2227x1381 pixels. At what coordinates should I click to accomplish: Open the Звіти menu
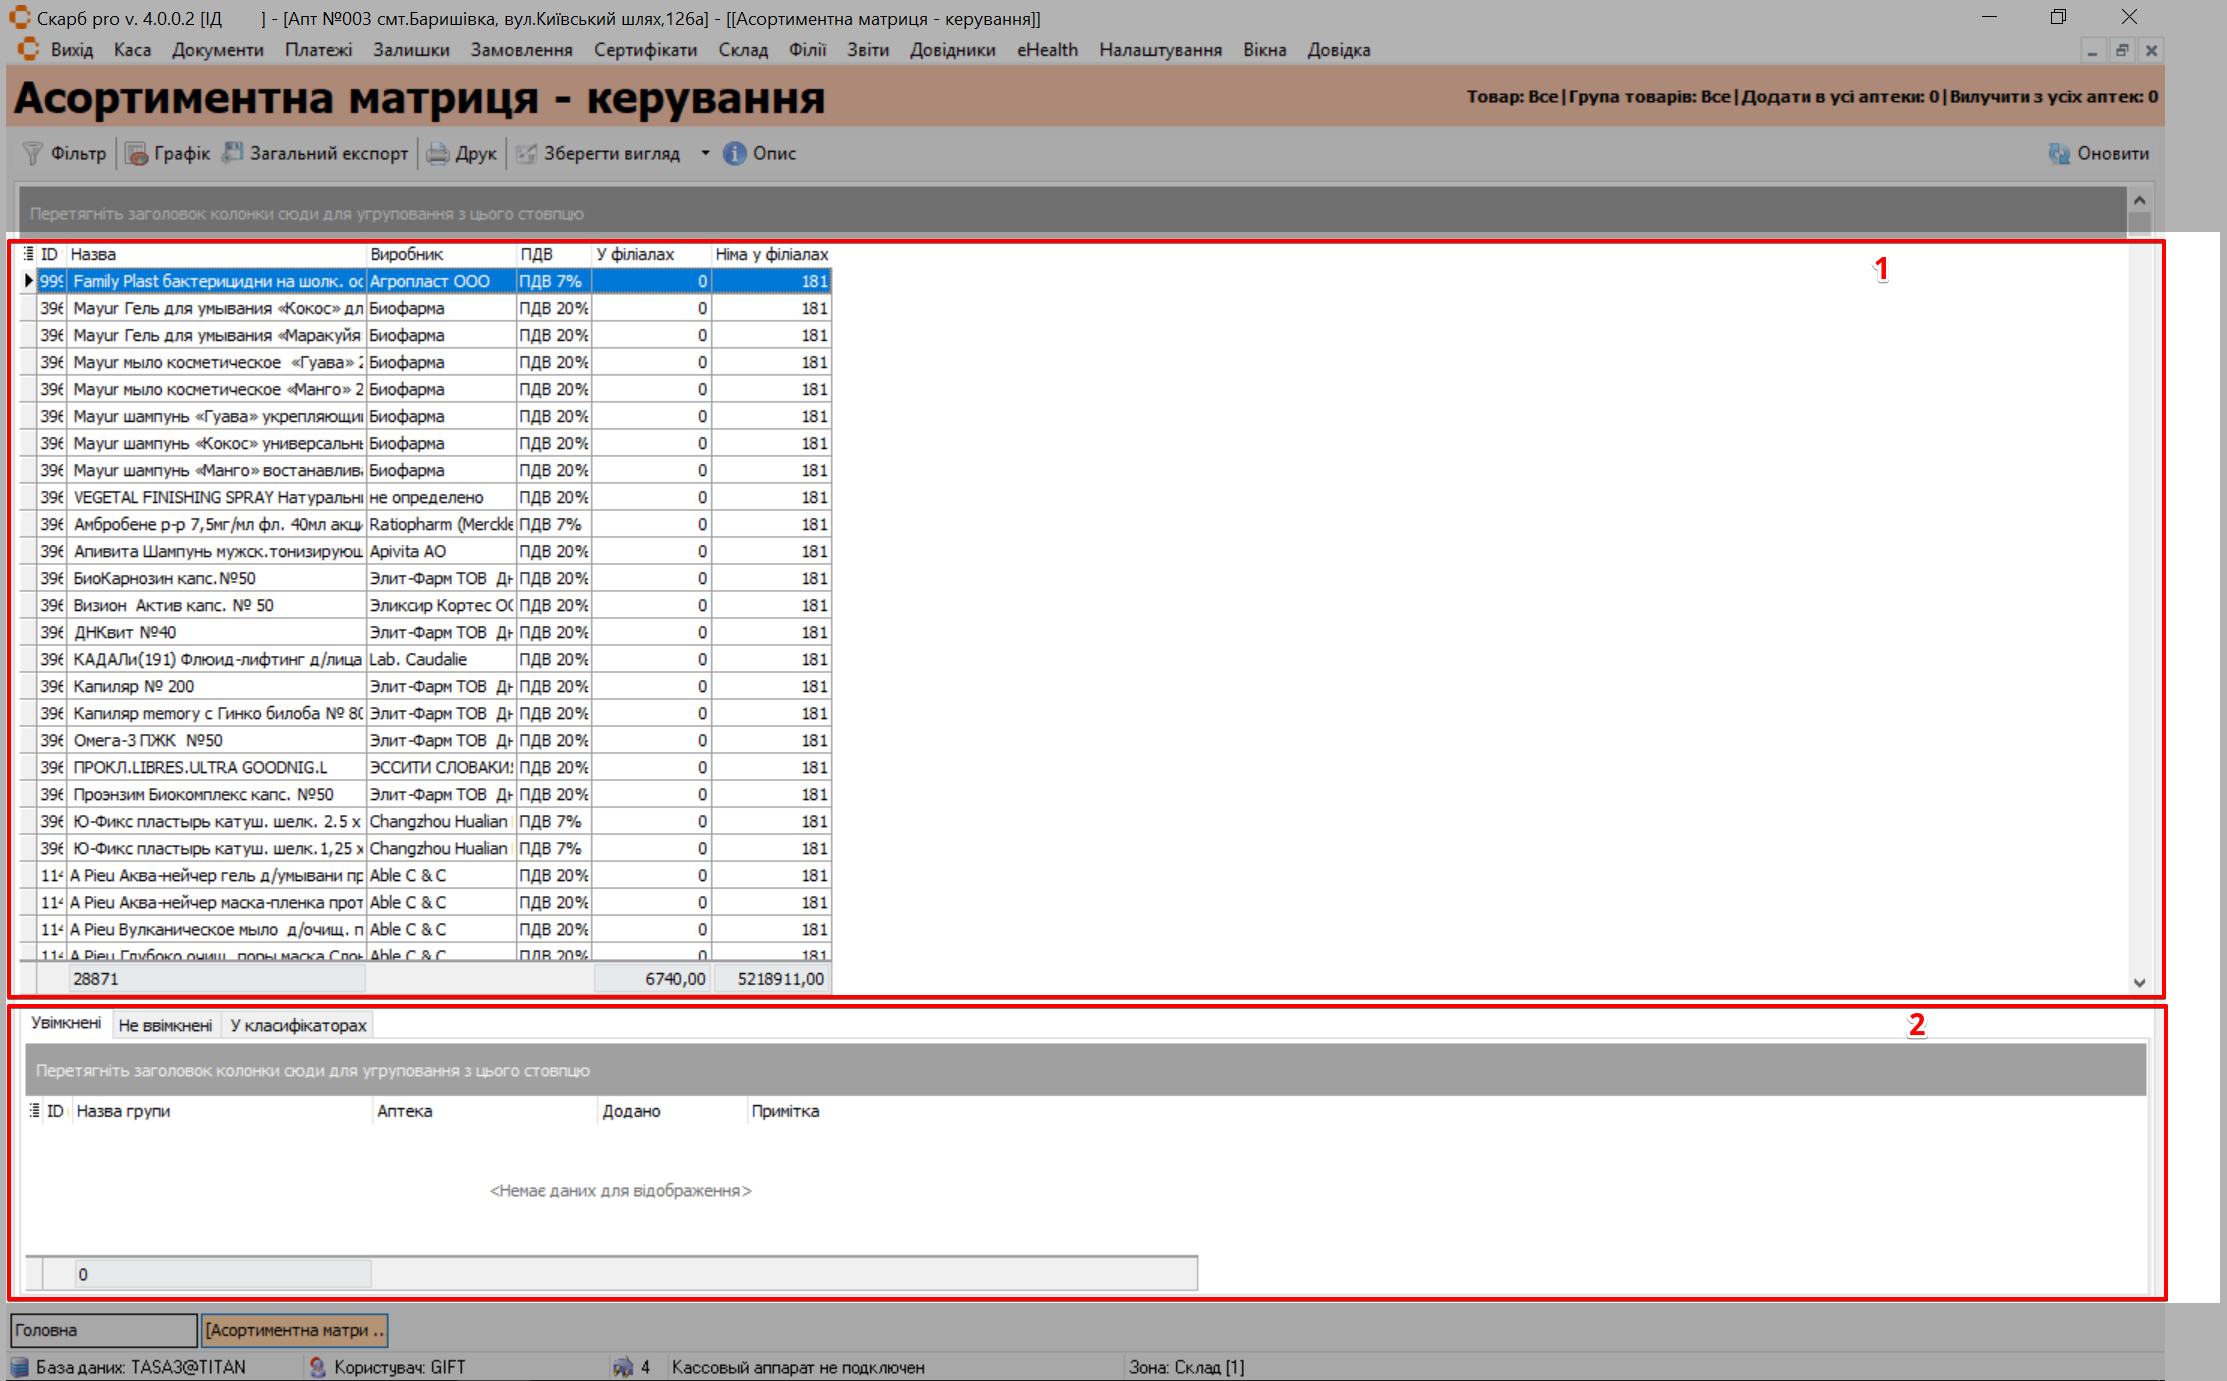[x=867, y=50]
